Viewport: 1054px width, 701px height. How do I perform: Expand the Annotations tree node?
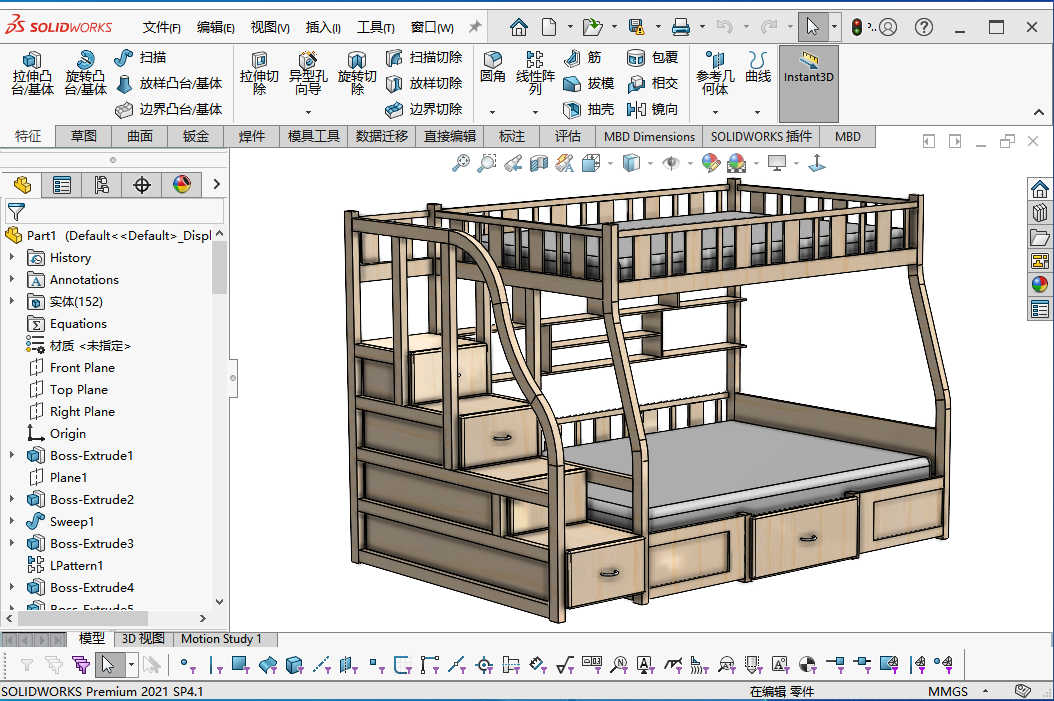(x=11, y=279)
